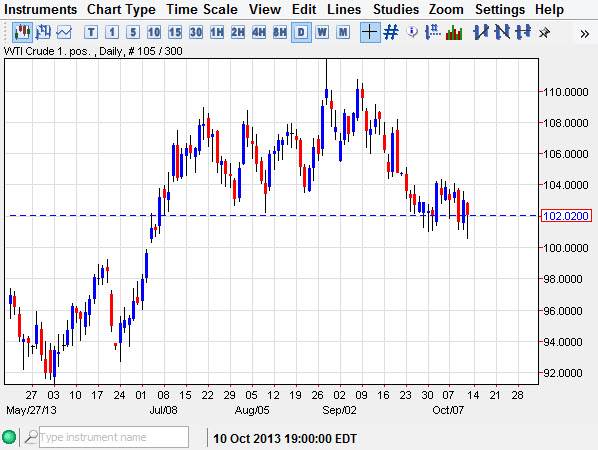Enable the Daily timeframe D button

301,32
